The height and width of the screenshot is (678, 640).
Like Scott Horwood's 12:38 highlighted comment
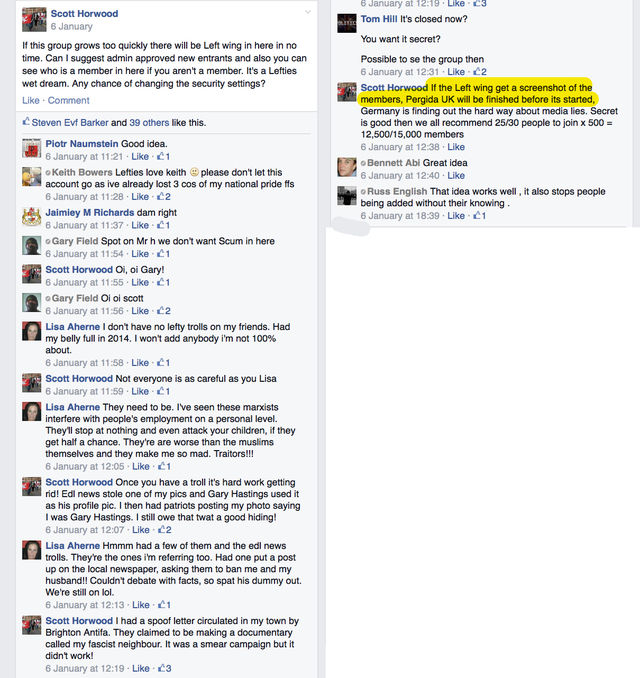[456, 147]
